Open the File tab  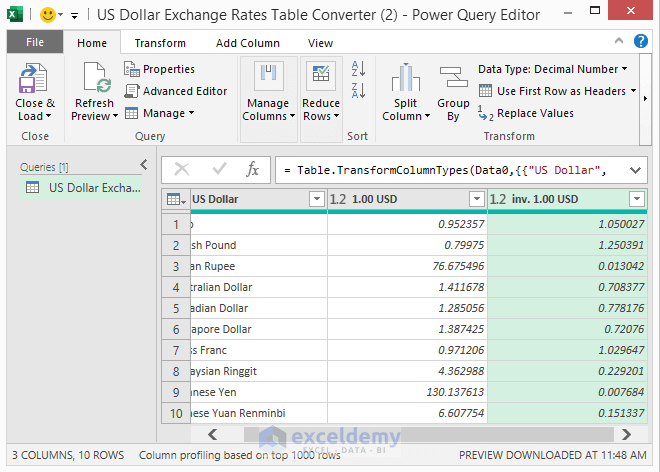pyautogui.click(x=35, y=42)
